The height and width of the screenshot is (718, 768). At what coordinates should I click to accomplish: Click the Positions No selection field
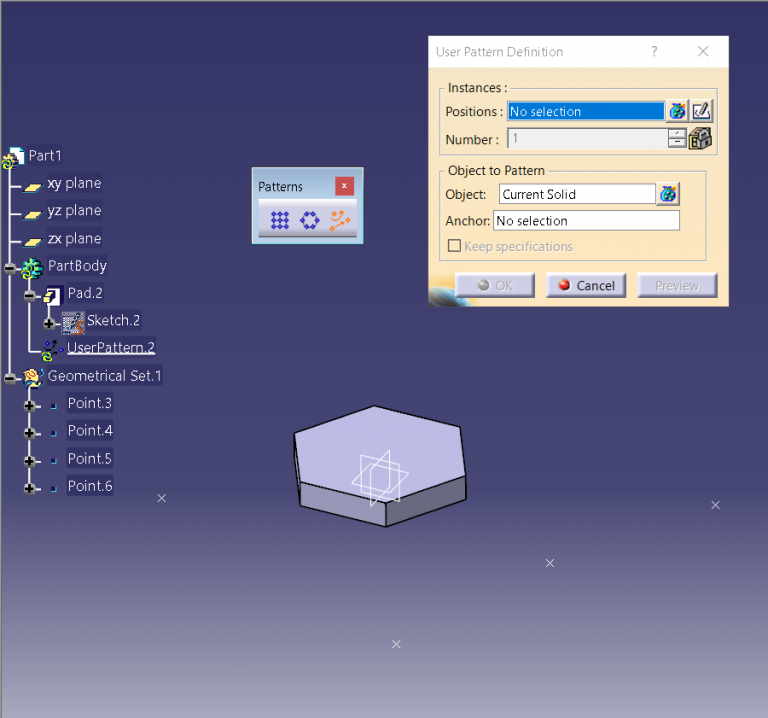(x=586, y=111)
